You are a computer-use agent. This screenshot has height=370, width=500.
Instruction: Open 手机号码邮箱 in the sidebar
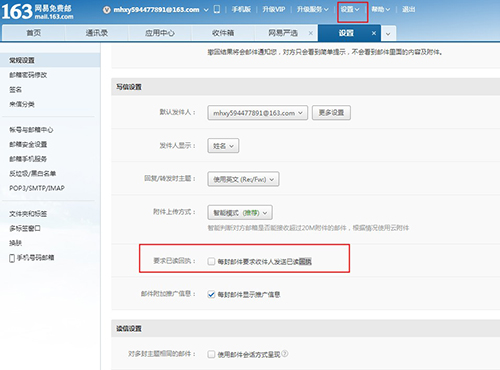coord(35,258)
